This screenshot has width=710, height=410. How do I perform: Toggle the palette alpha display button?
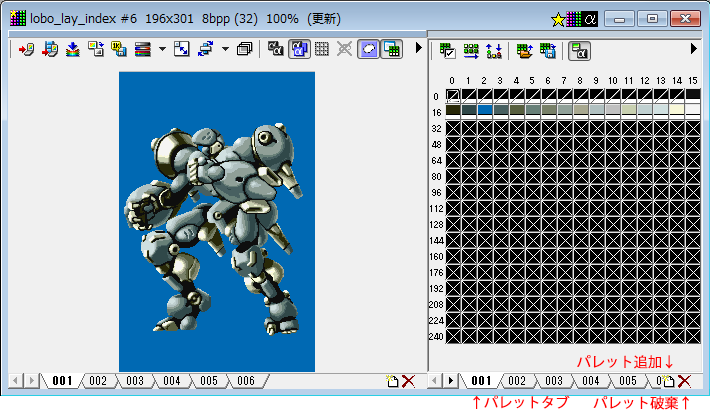pos(579,51)
